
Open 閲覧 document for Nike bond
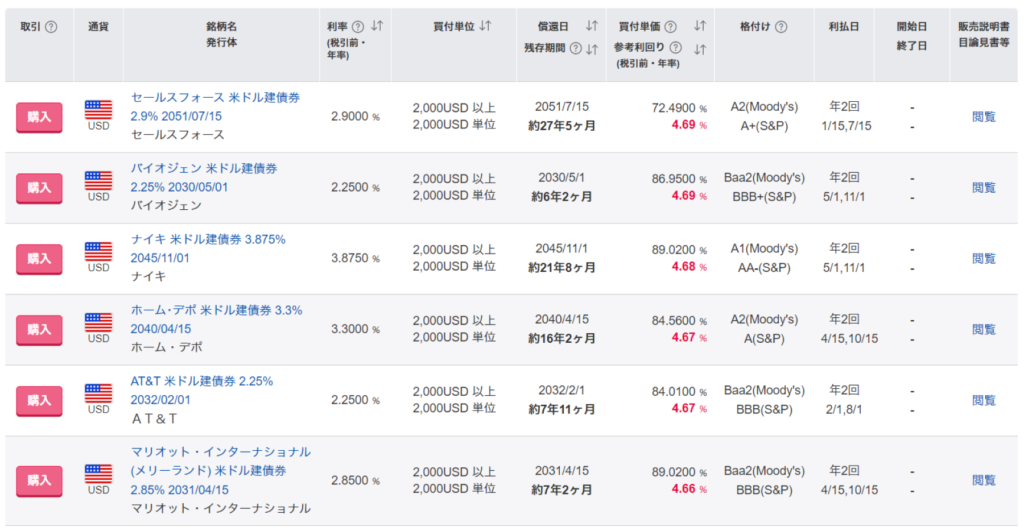point(984,258)
